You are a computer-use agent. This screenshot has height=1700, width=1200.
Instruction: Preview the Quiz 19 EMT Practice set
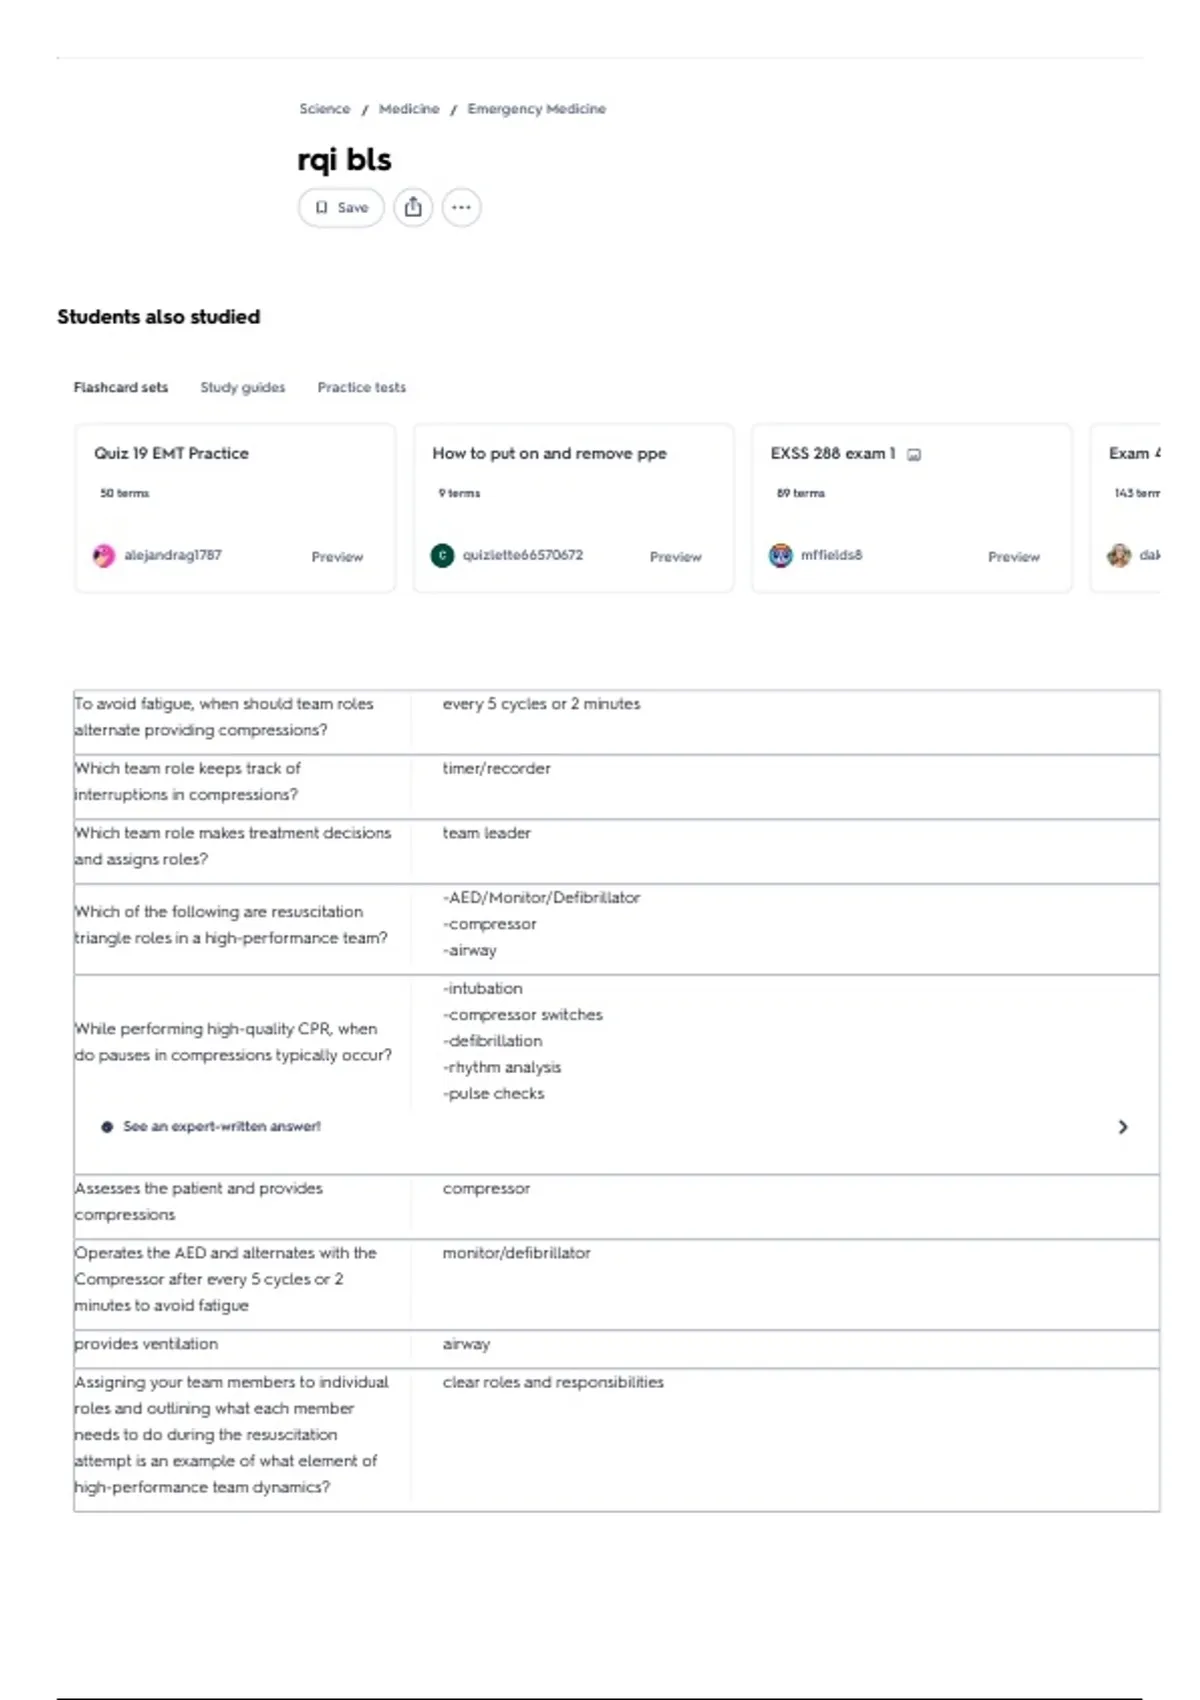coord(337,557)
